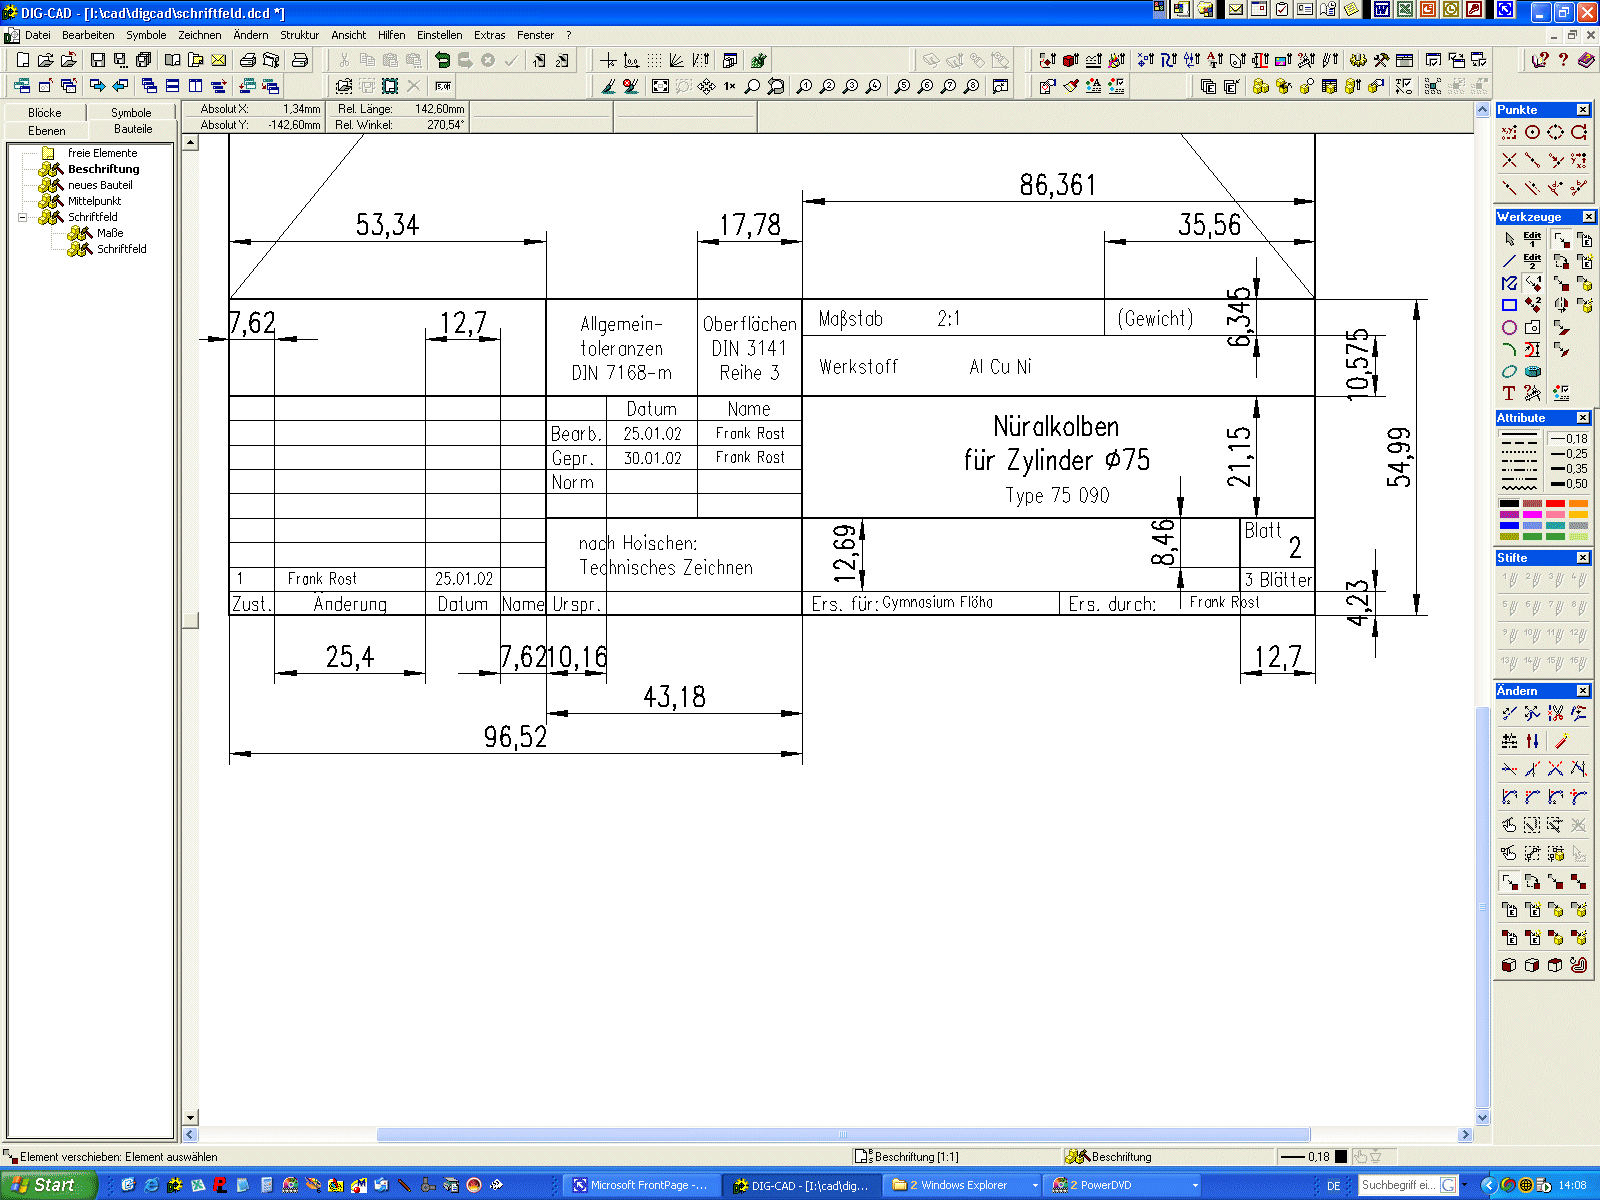This screenshot has height=1200, width=1600.
Task: Select the ellipse drawing tool
Action: [x=1509, y=371]
